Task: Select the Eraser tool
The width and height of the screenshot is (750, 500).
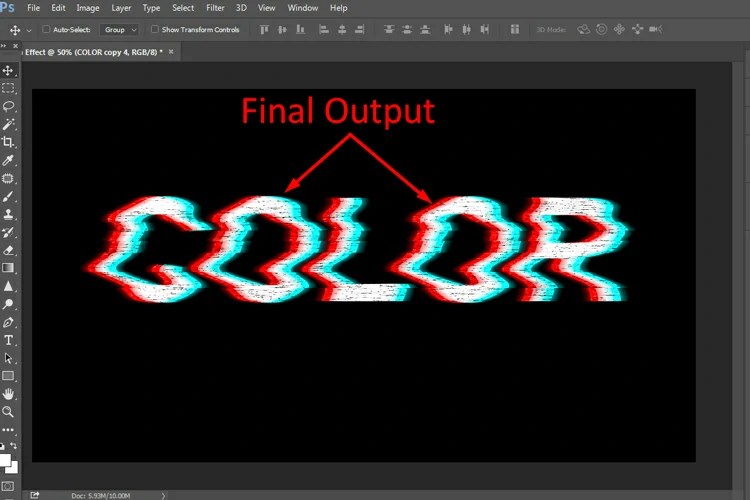Action: (x=8, y=250)
